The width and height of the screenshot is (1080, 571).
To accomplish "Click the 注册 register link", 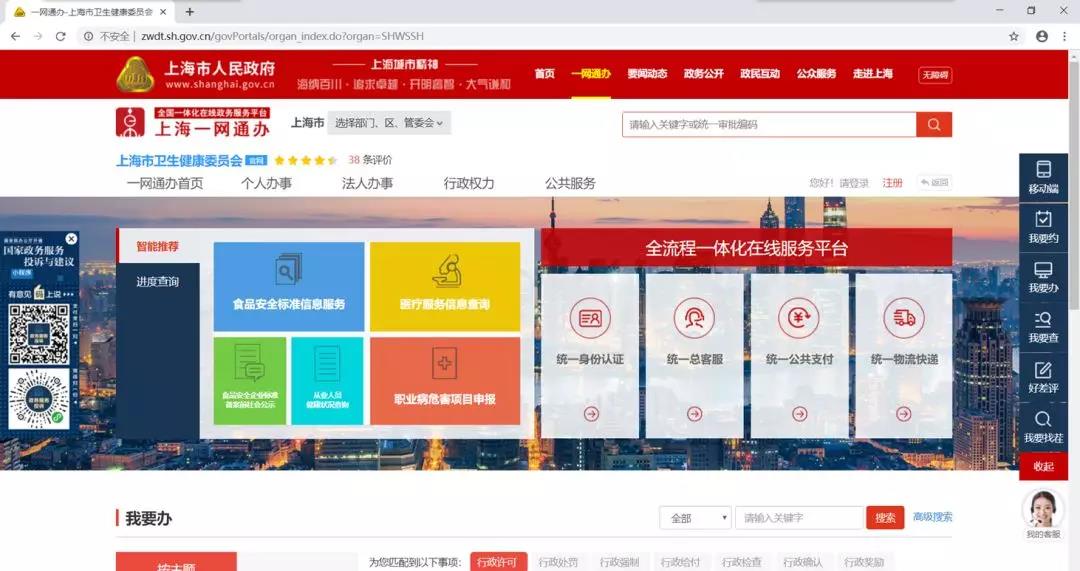I will click(893, 183).
